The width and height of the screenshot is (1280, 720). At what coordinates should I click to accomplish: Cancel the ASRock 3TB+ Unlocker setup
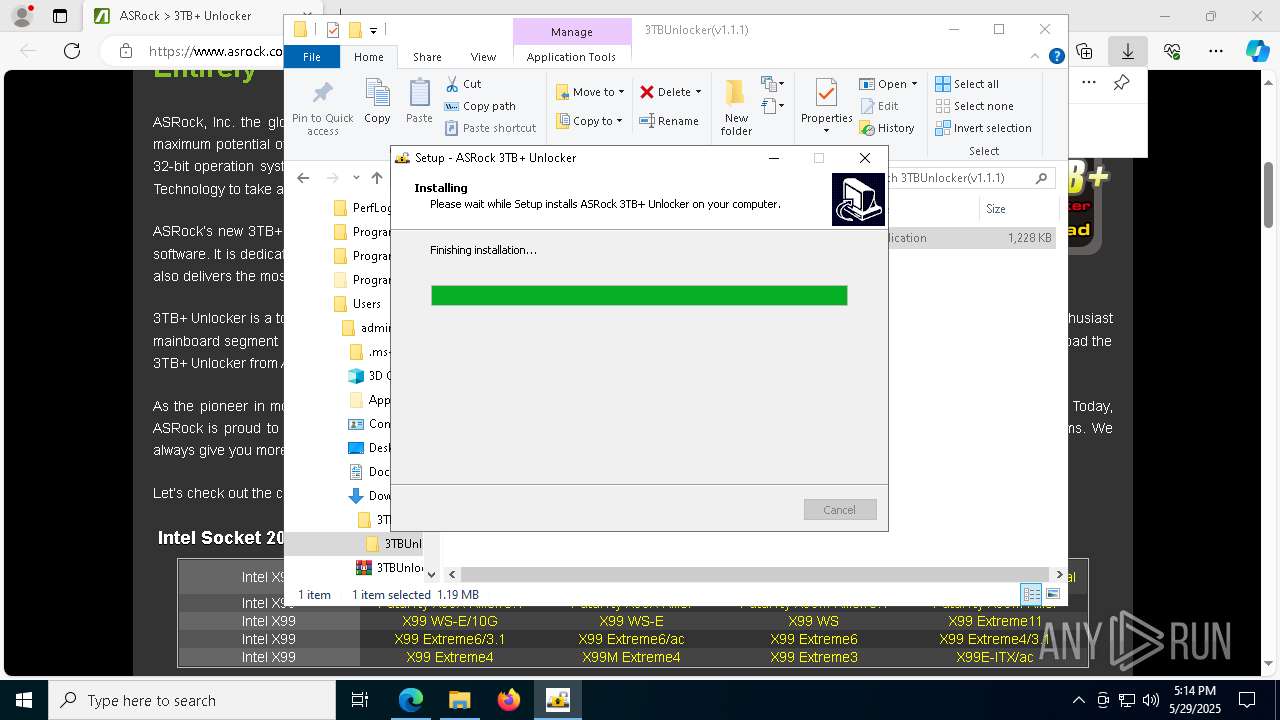[840, 510]
